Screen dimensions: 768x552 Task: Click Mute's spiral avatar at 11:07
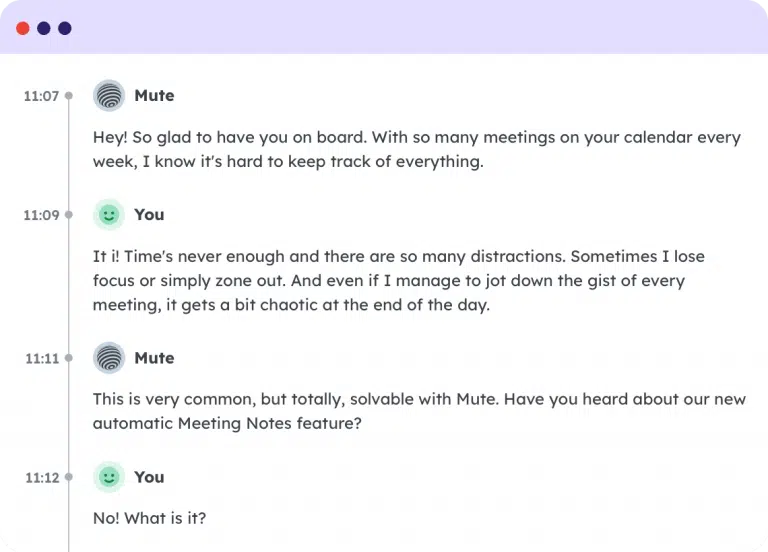click(109, 96)
